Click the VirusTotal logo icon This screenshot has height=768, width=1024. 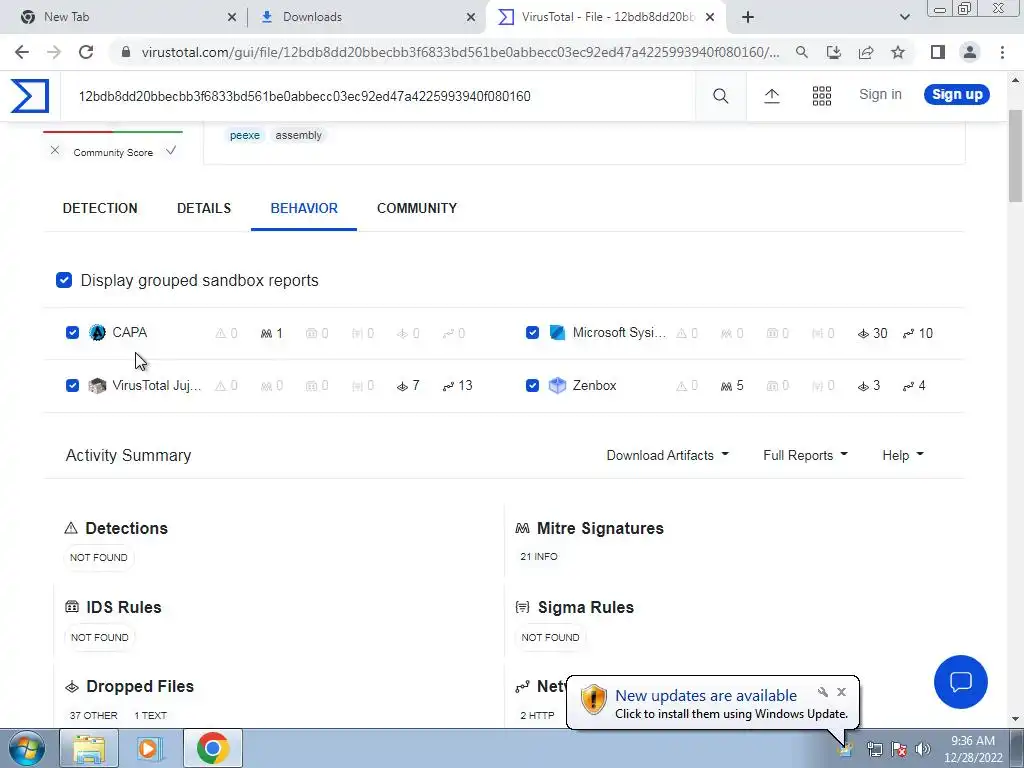tap(29, 96)
